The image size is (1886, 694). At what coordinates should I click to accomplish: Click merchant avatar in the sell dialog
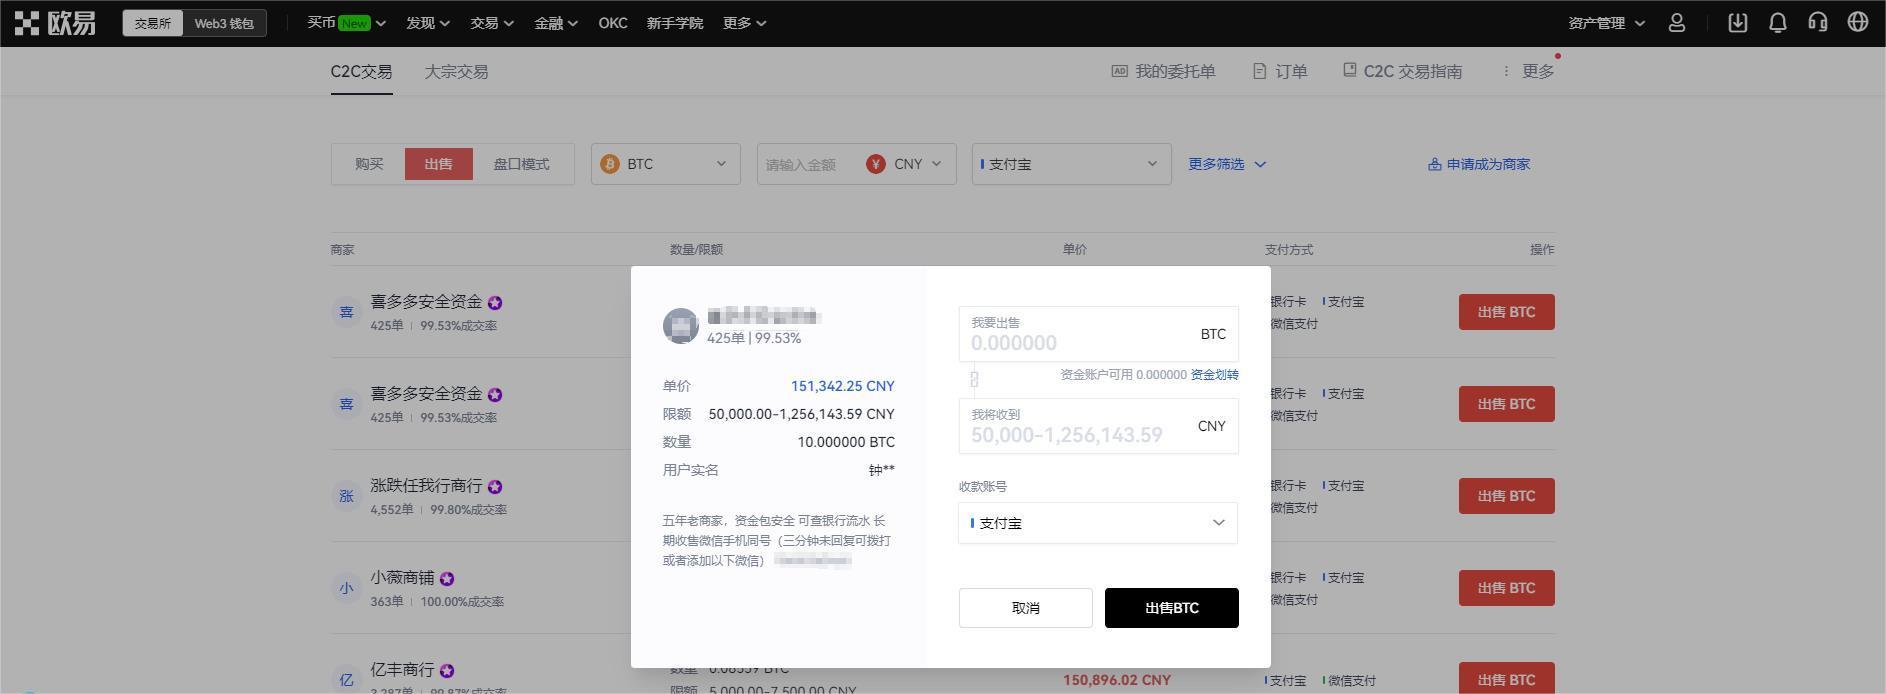[x=680, y=327]
